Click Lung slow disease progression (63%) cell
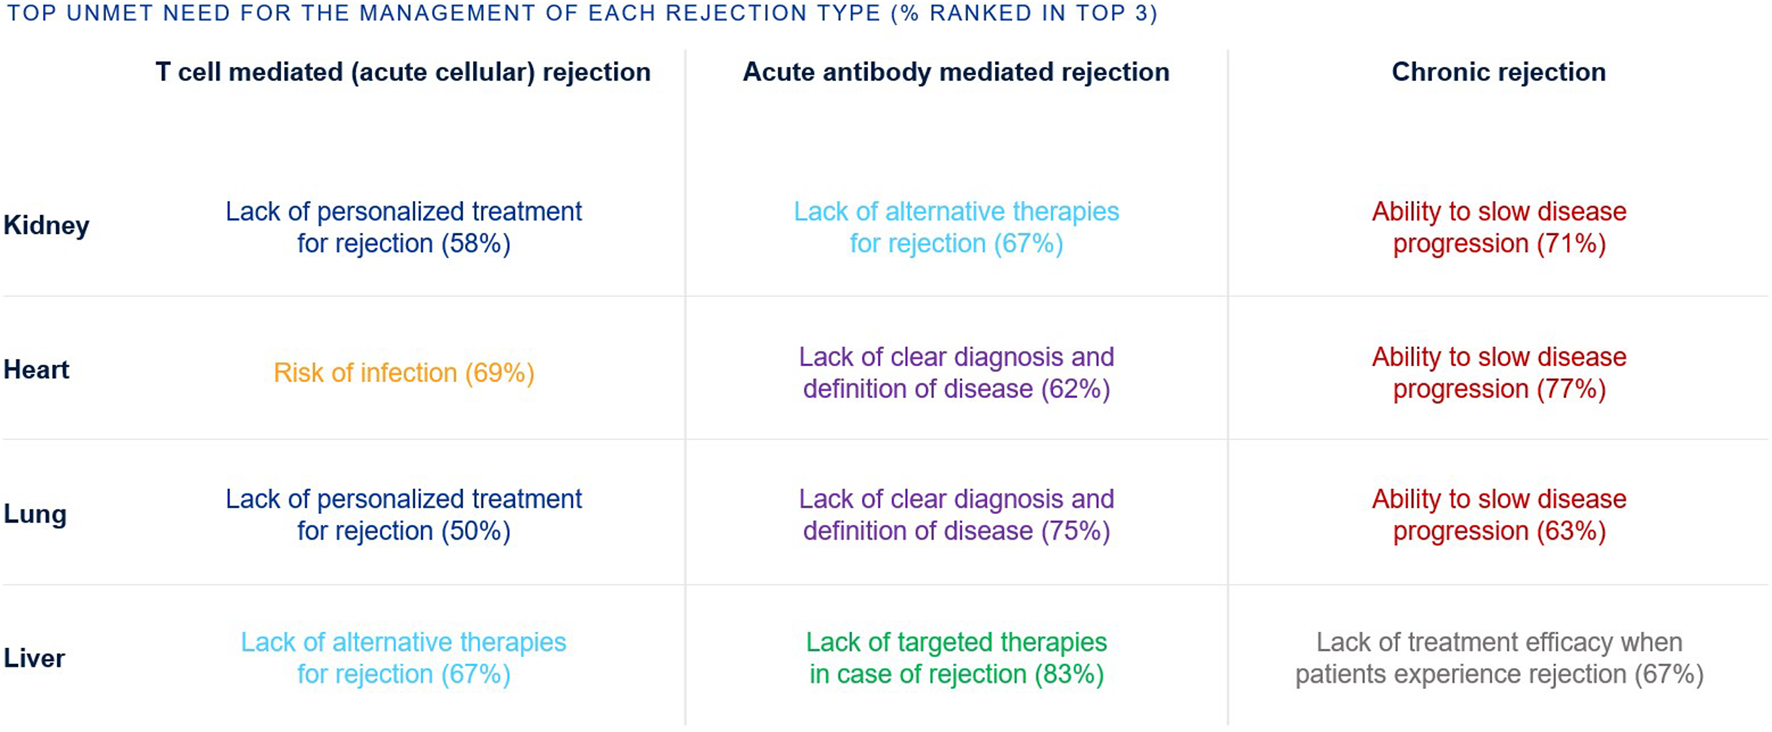The image size is (1772, 732). tap(1498, 515)
